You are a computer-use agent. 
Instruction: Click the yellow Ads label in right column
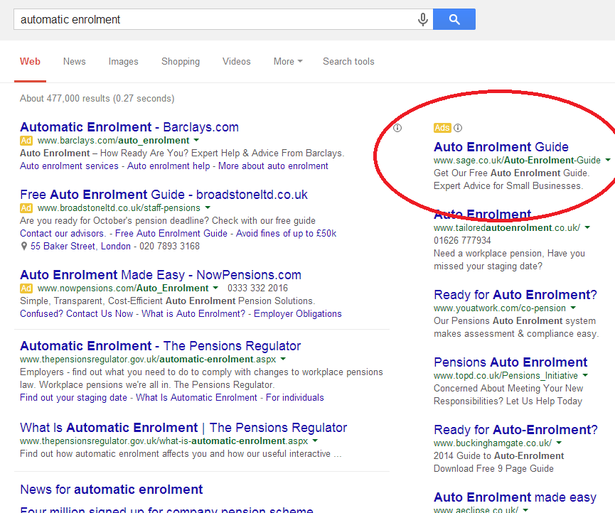(x=442, y=128)
